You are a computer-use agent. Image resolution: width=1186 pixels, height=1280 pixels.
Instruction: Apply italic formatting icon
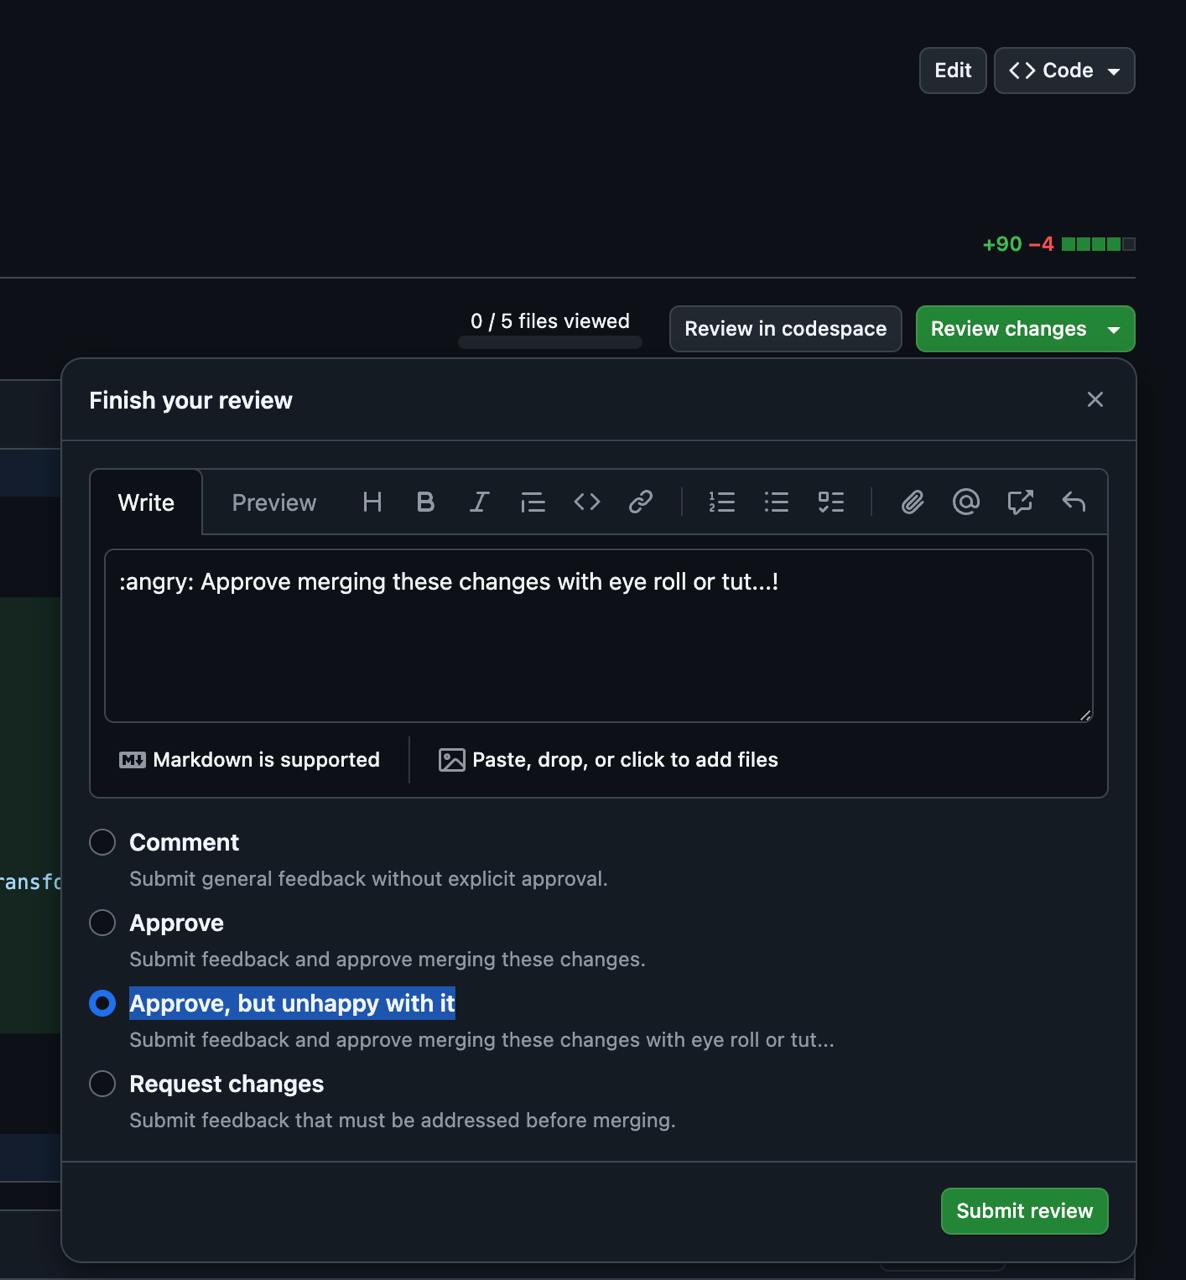pos(479,502)
